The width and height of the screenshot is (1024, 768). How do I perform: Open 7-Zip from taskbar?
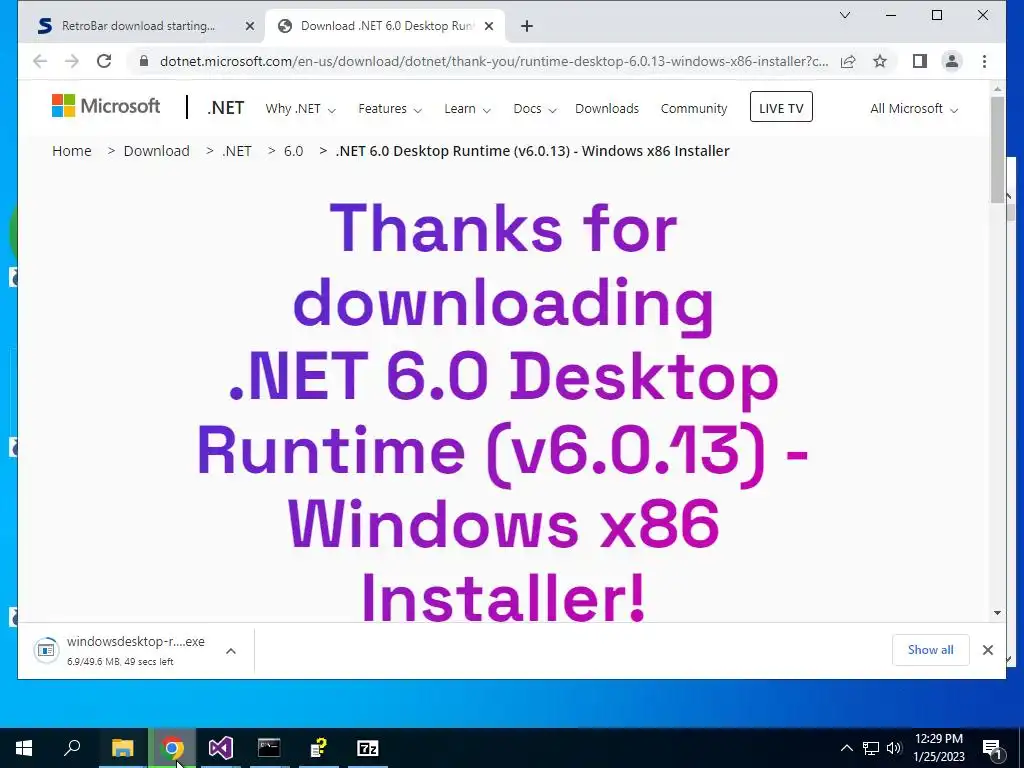tap(368, 748)
